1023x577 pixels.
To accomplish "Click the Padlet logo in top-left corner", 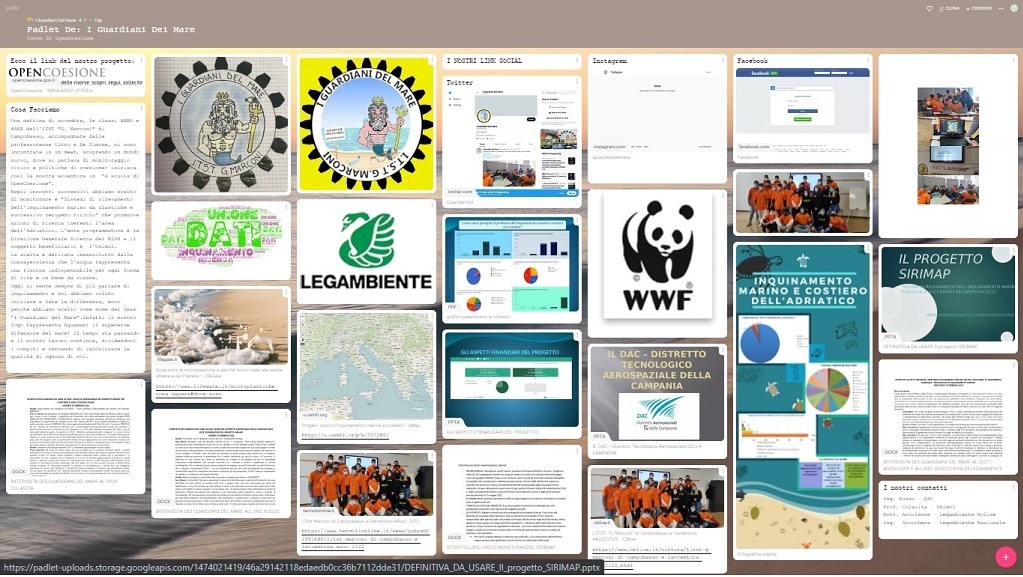I will coord(12,8).
